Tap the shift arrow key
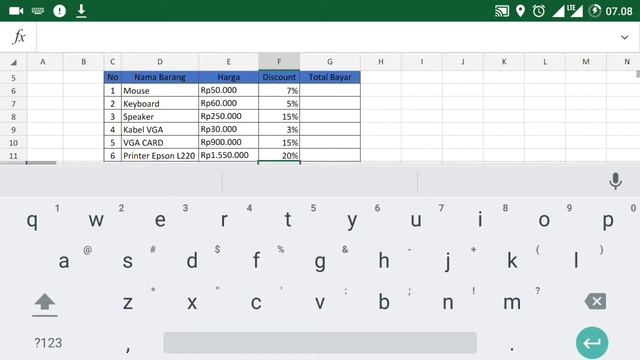This screenshot has height=360, width=640. 44,304
